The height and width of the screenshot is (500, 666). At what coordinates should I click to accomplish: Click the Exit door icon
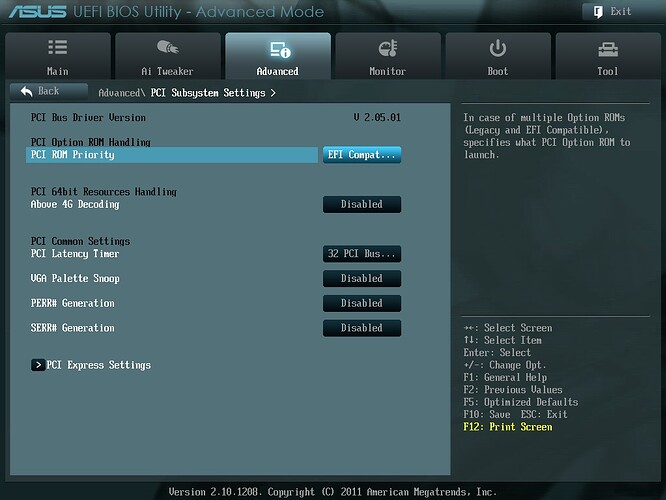(x=597, y=12)
